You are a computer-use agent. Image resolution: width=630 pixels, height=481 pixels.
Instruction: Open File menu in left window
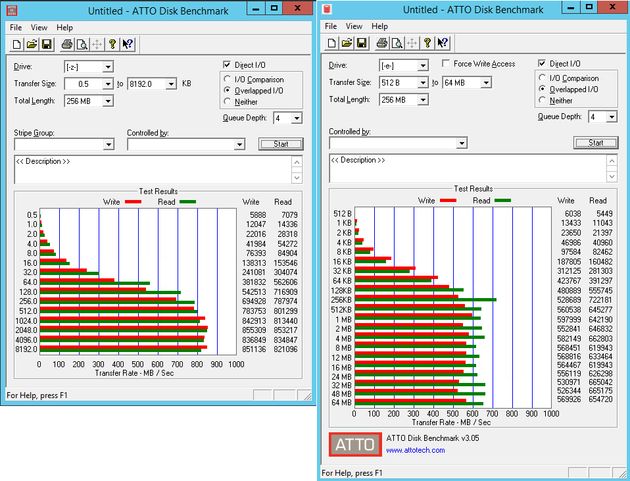pyautogui.click(x=16, y=27)
